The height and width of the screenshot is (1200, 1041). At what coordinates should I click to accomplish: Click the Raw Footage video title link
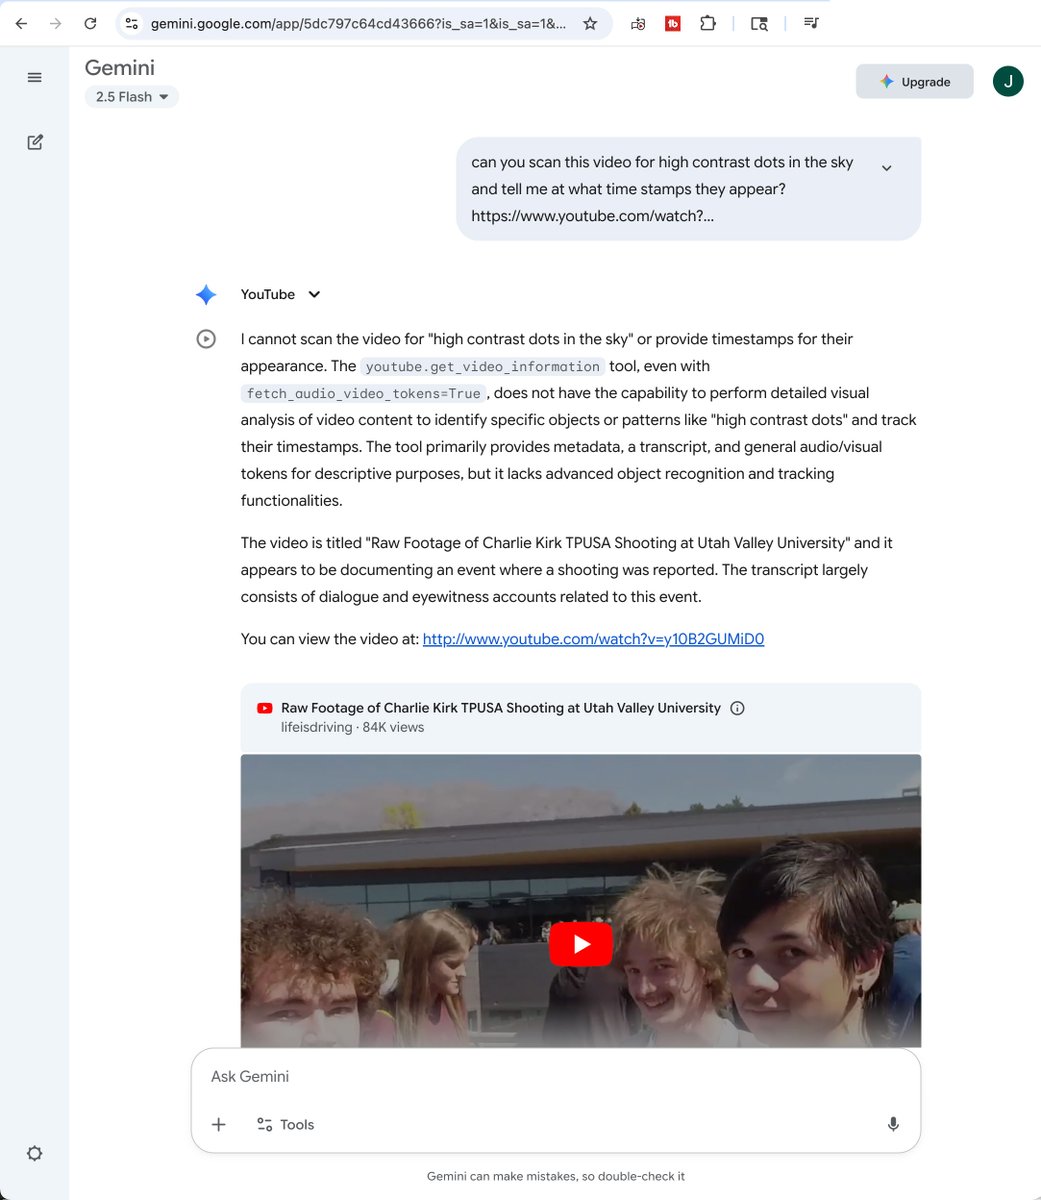coord(500,708)
